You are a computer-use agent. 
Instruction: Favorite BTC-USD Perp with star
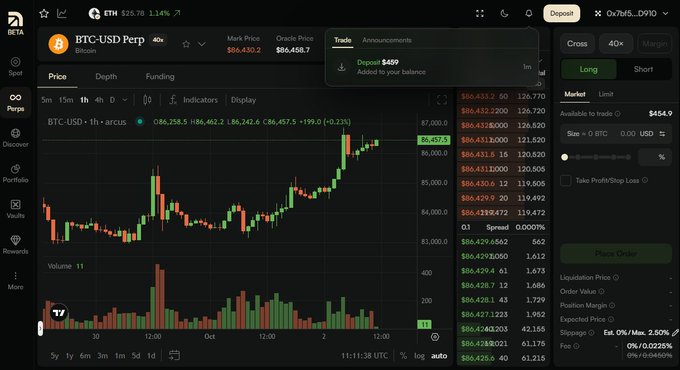(186, 44)
